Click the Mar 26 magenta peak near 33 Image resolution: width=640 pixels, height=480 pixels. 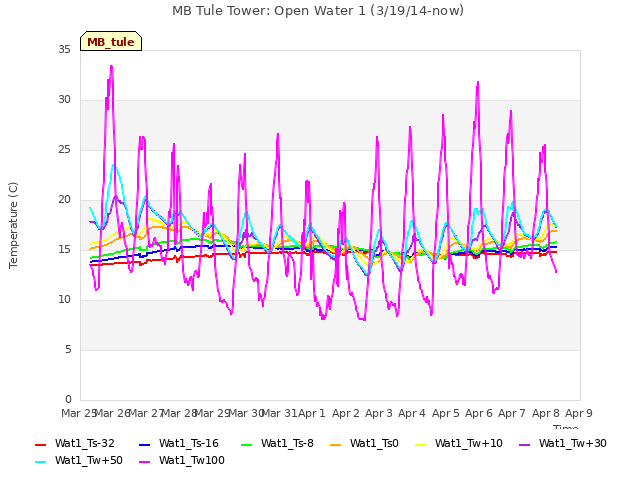111,67
